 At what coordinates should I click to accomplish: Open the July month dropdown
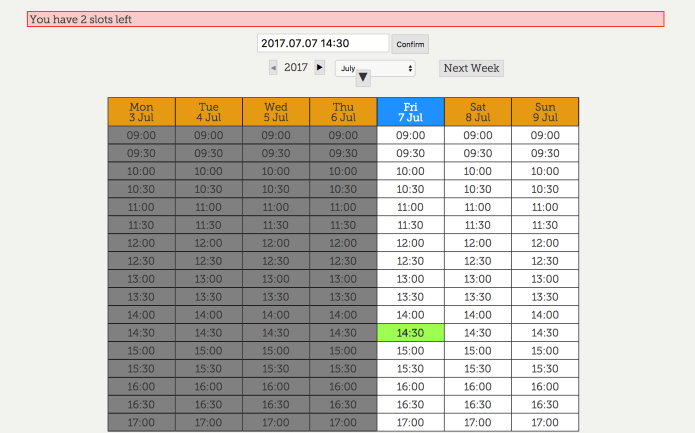[x=375, y=68]
